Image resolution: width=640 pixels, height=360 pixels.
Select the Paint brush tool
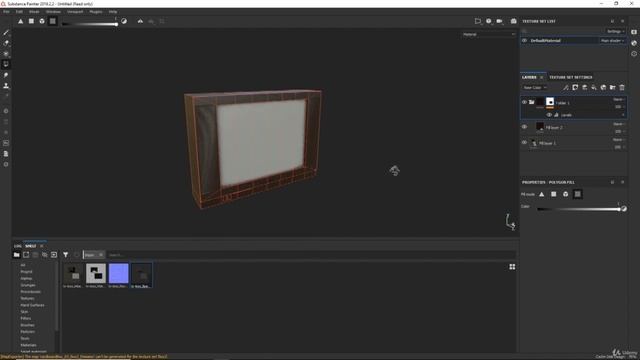[x=6, y=33]
